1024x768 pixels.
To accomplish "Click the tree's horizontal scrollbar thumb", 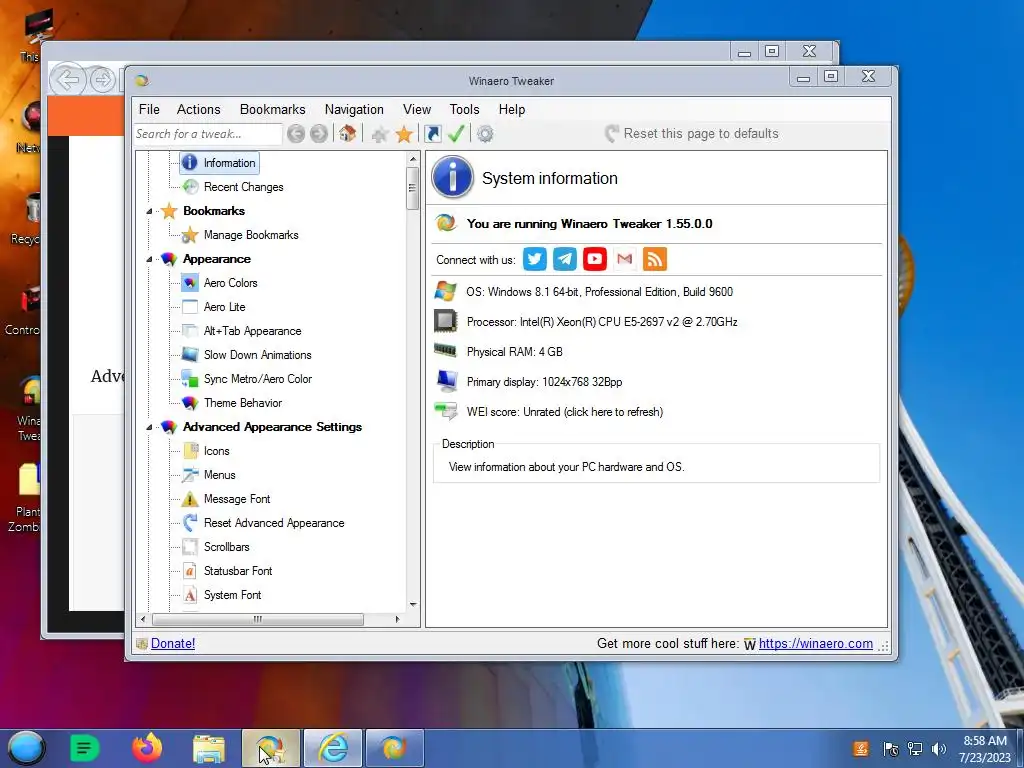I will click(x=258, y=619).
